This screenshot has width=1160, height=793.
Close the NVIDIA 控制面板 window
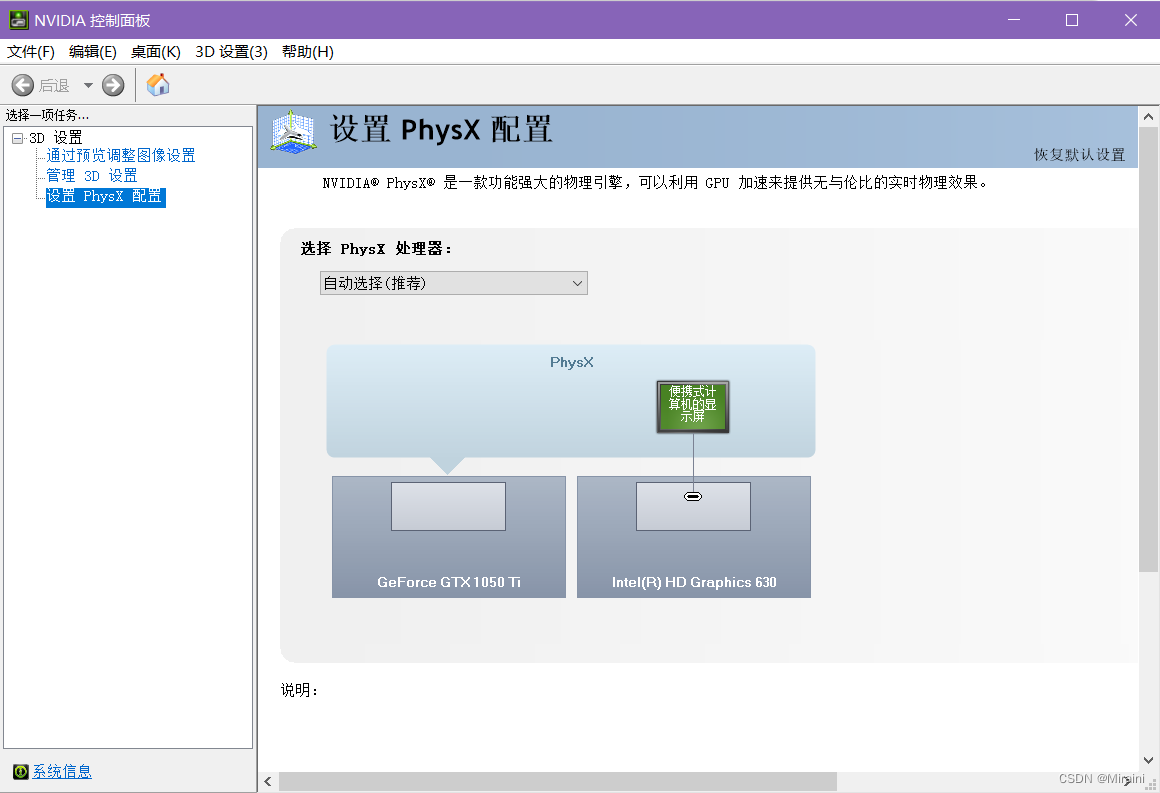[1130, 20]
